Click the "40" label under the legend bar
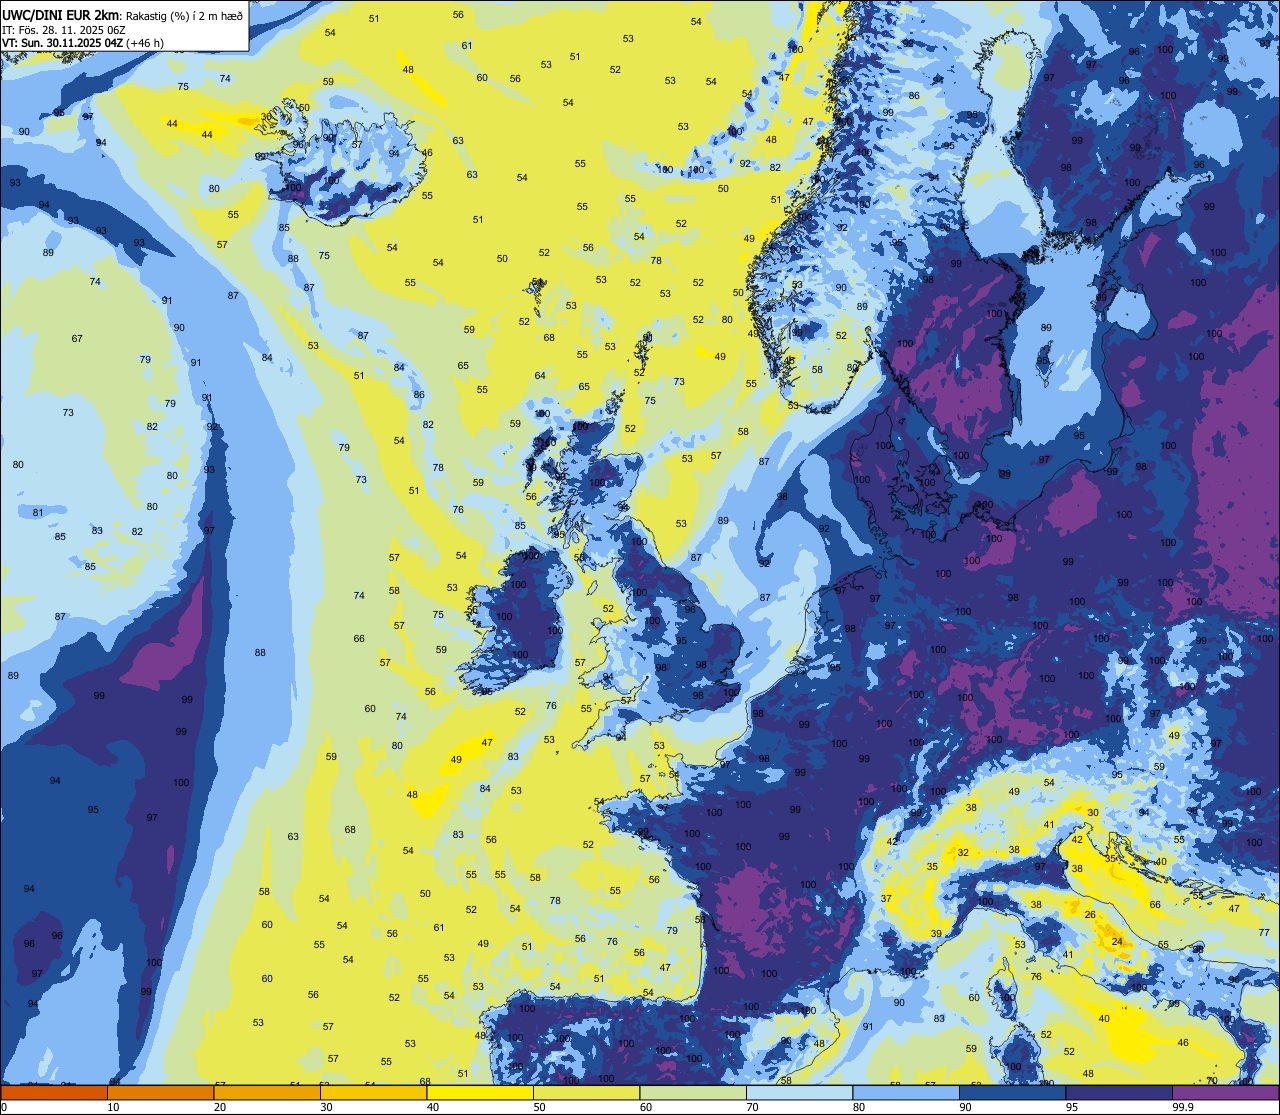 (x=433, y=1107)
